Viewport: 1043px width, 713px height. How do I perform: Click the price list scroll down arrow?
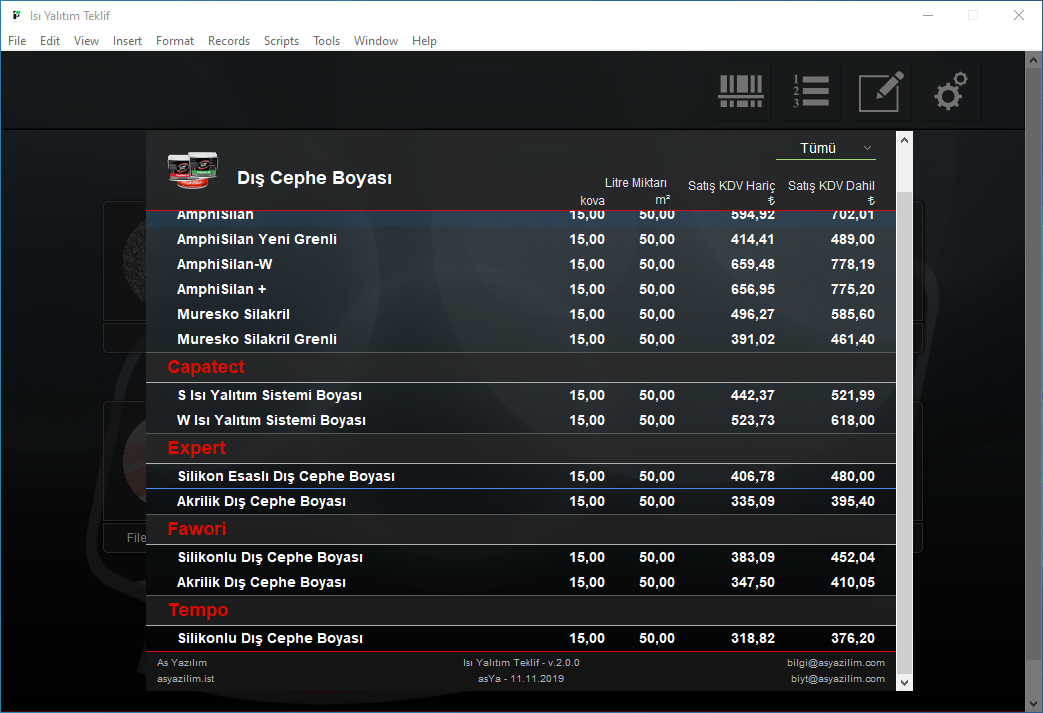pos(904,682)
